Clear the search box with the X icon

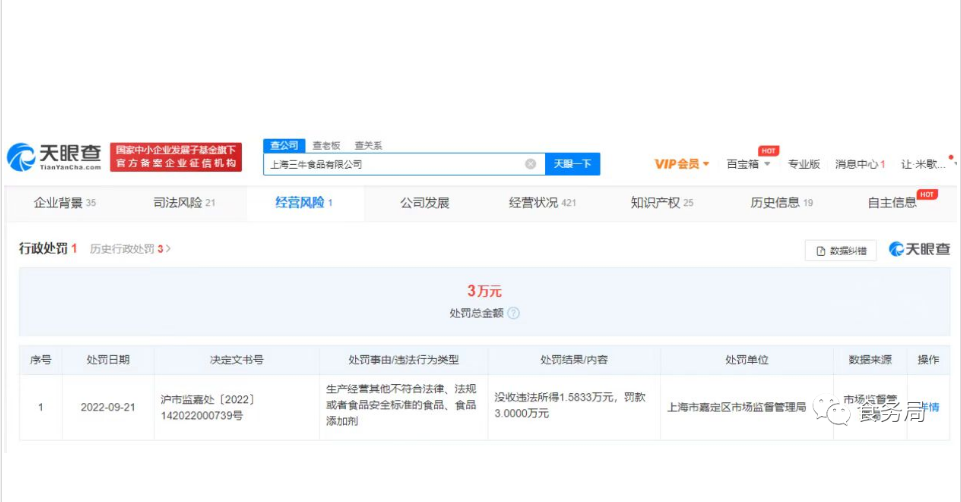pyautogui.click(x=531, y=164)
